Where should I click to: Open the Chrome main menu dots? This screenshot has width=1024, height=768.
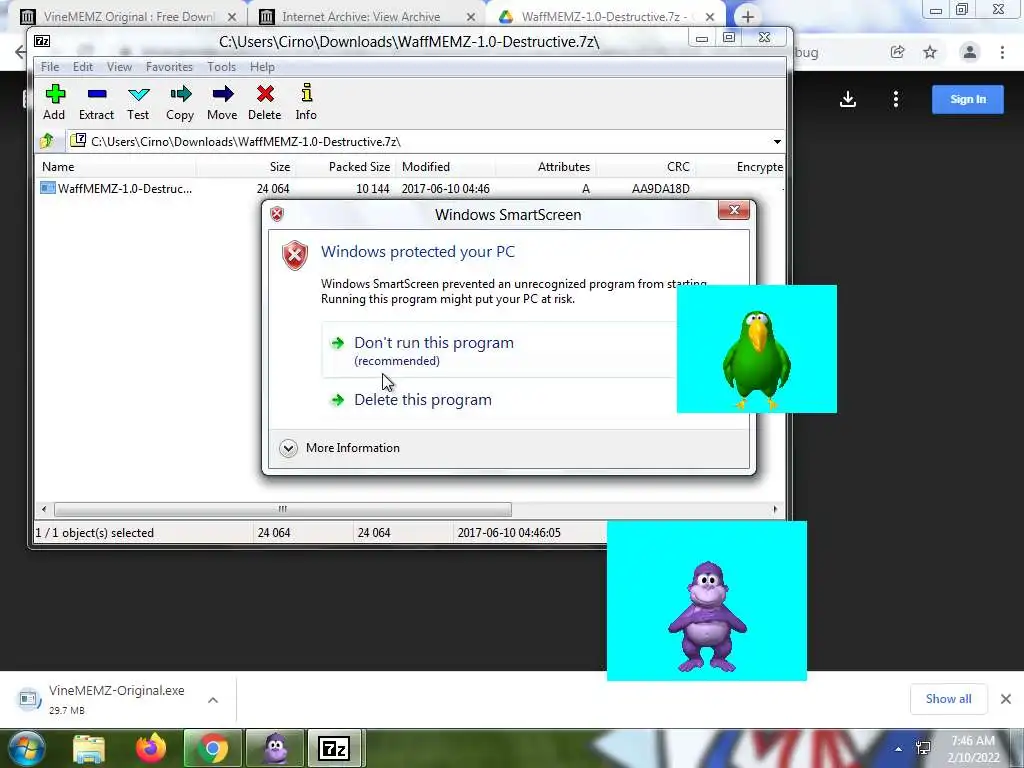[1002, 52]
